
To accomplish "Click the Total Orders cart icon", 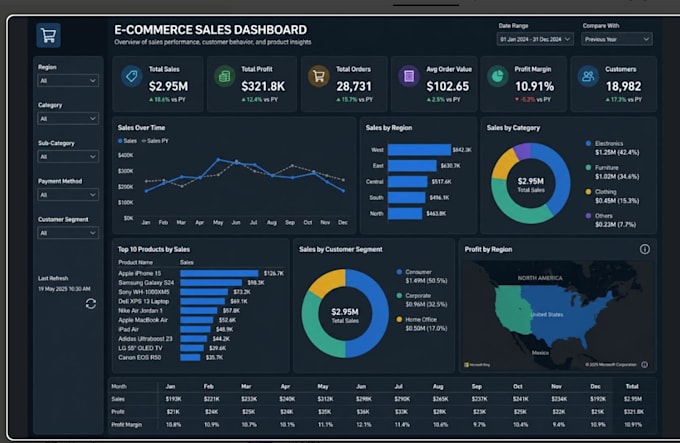I will click(x=319, y=76).
